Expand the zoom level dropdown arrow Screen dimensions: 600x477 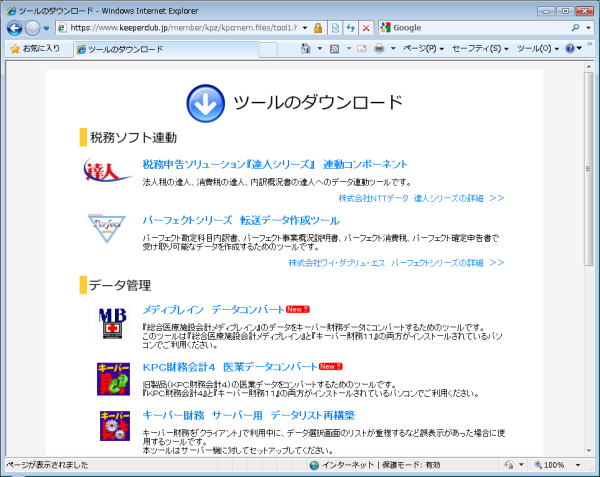point(578,465)
